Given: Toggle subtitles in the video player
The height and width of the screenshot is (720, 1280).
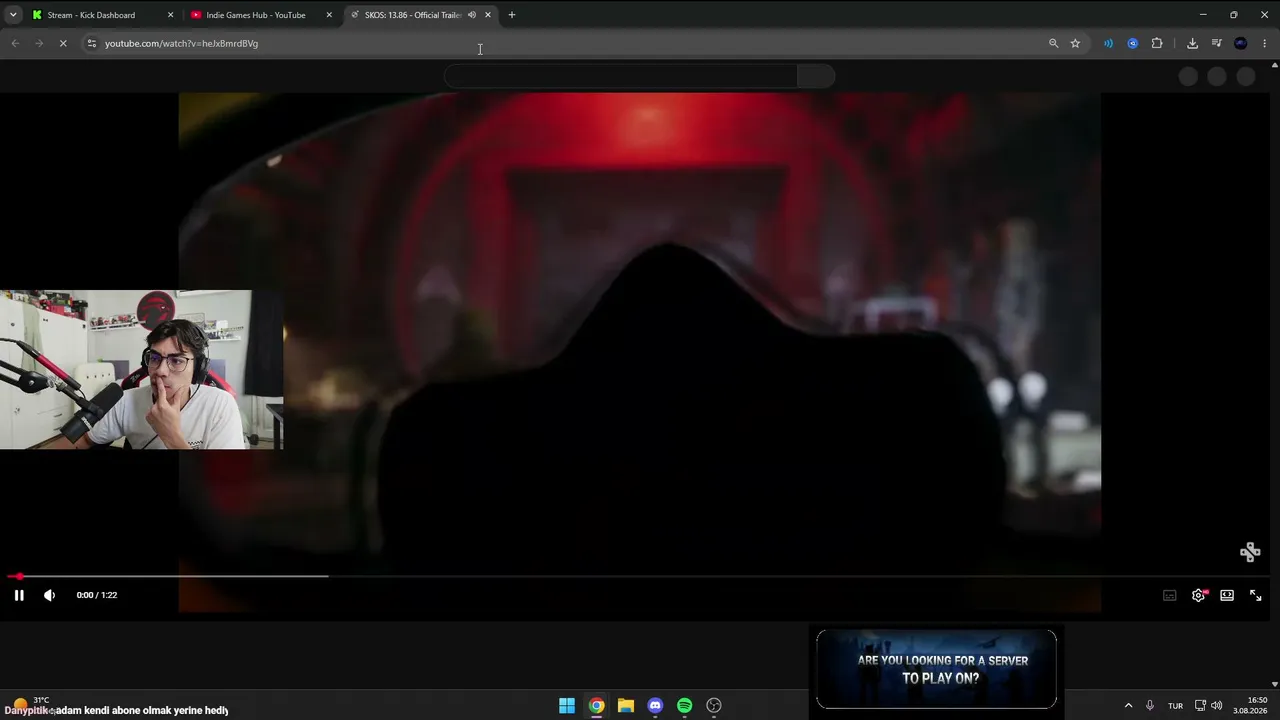Looking at the screenshot, I should click(1169, 595).
